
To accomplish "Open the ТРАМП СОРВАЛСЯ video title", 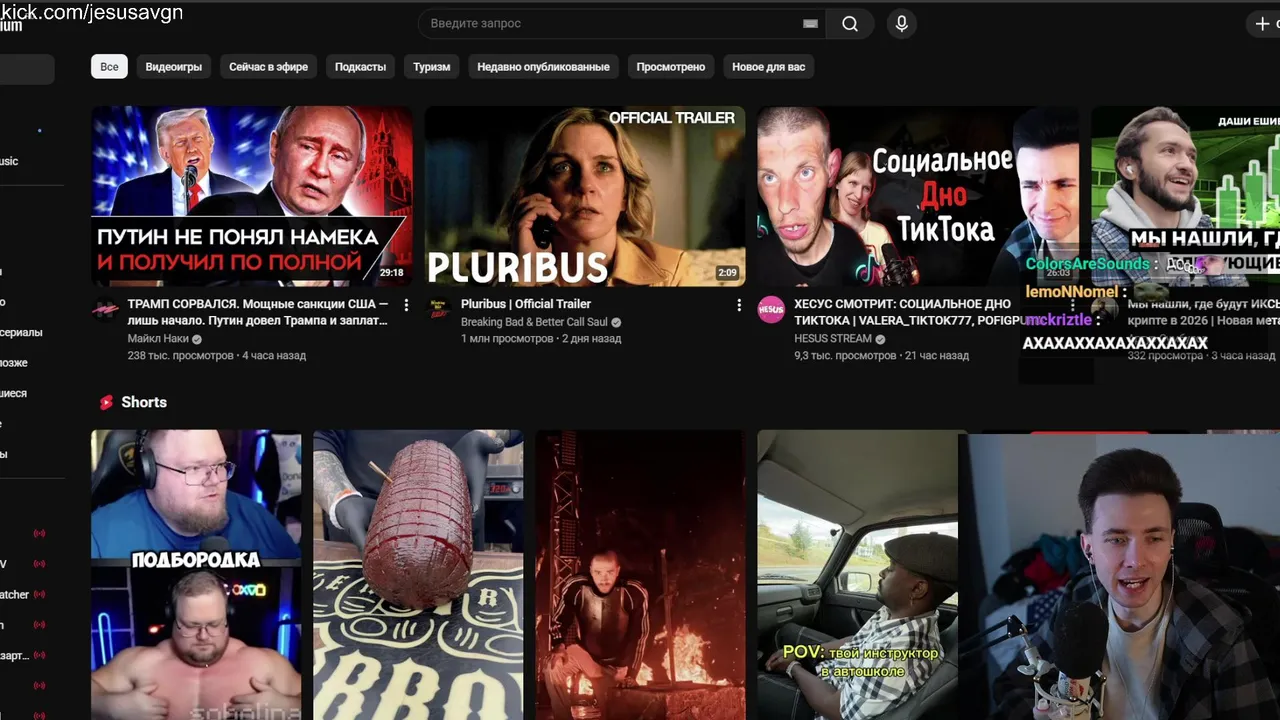I will (258, 312).
